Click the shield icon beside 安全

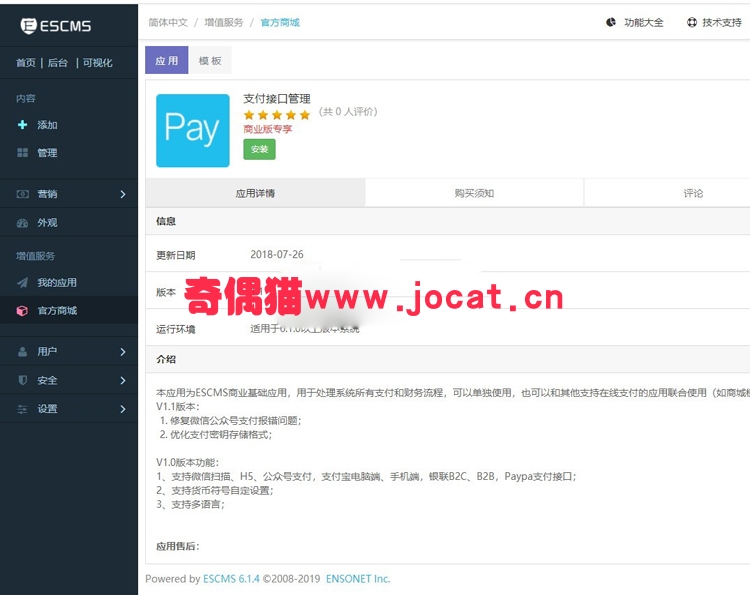(x=22, y=380)
